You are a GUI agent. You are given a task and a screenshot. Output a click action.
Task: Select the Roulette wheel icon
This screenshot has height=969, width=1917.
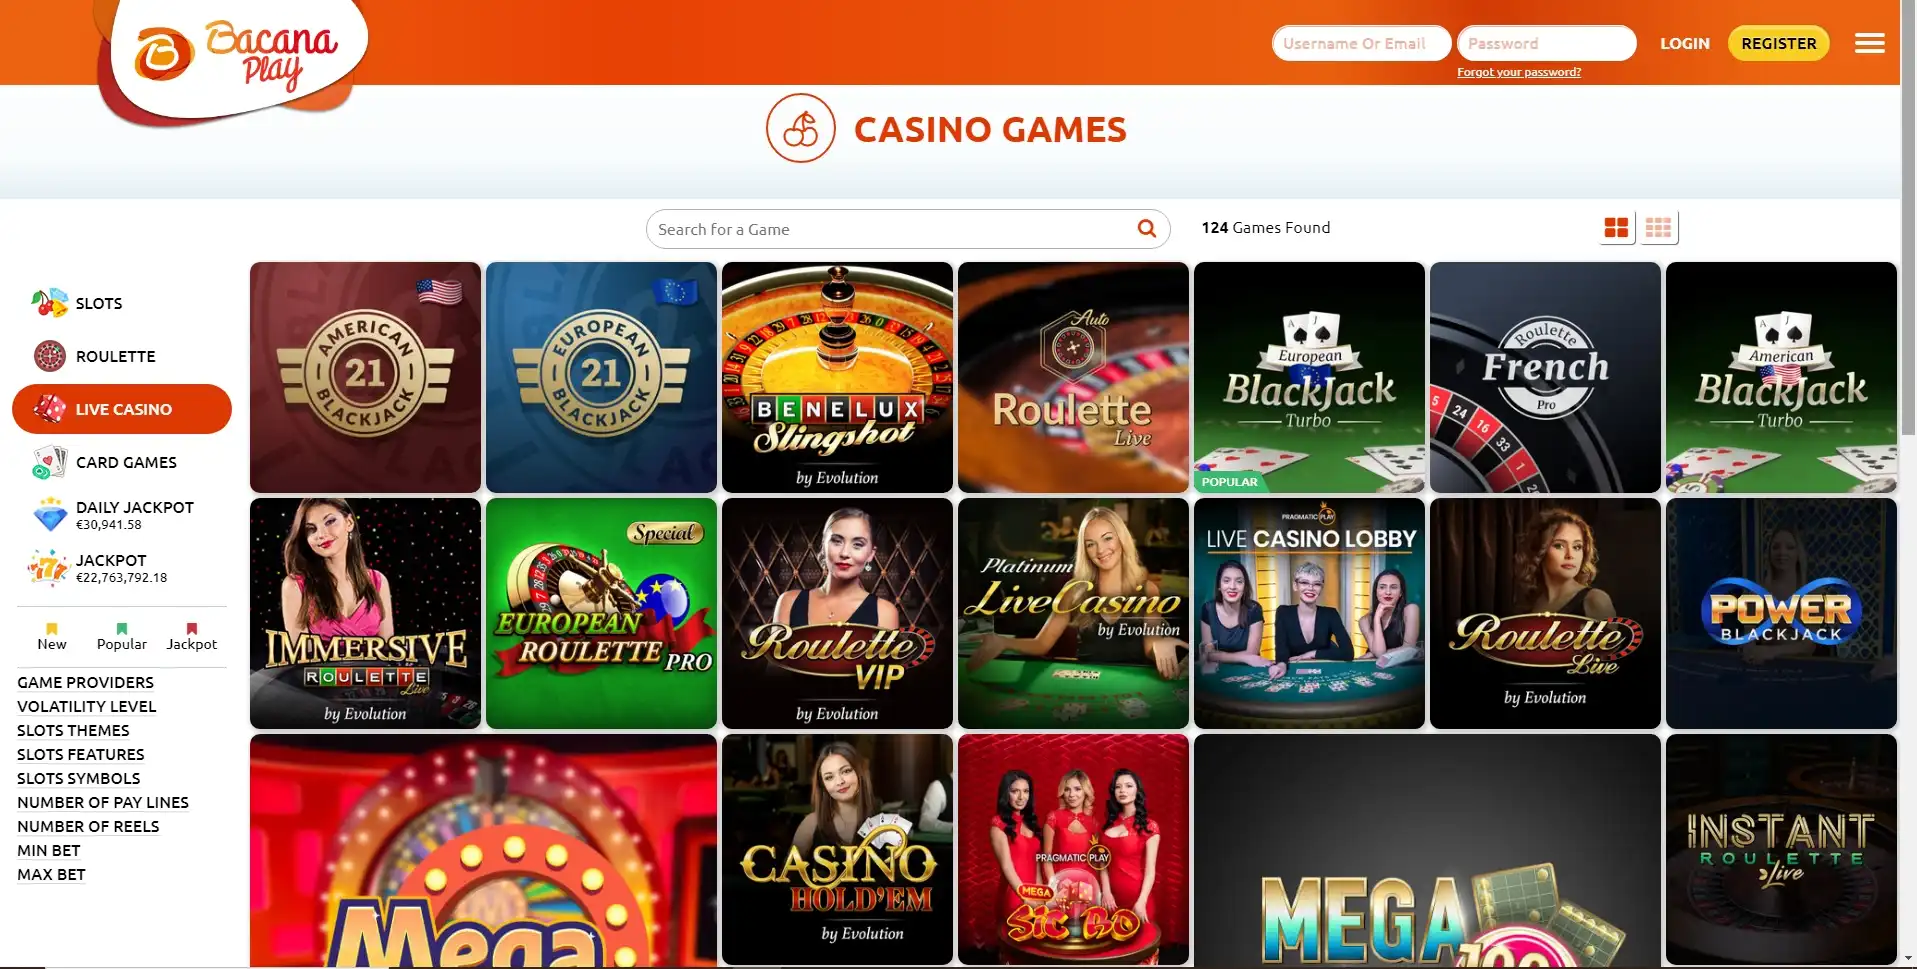[50, 356]
